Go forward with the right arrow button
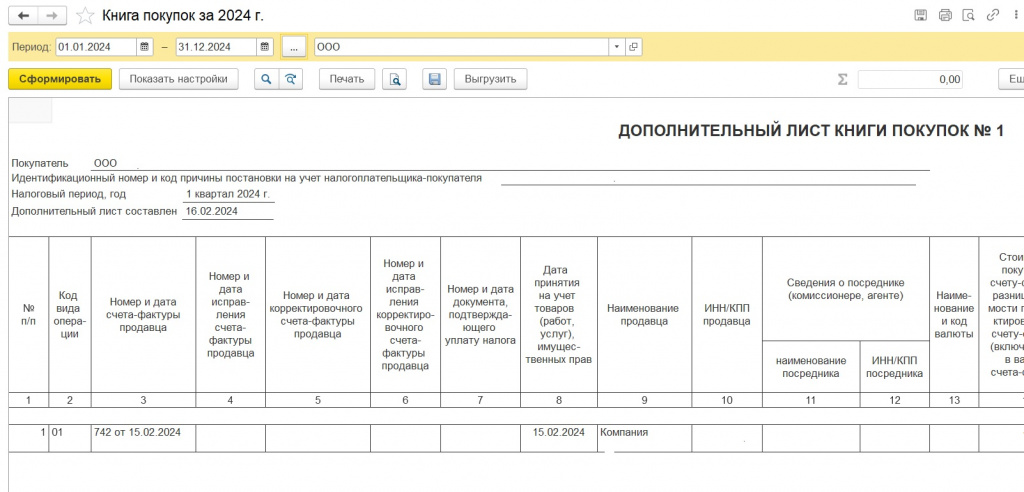This screenshot has width=1024, height=492. [53, 16]
